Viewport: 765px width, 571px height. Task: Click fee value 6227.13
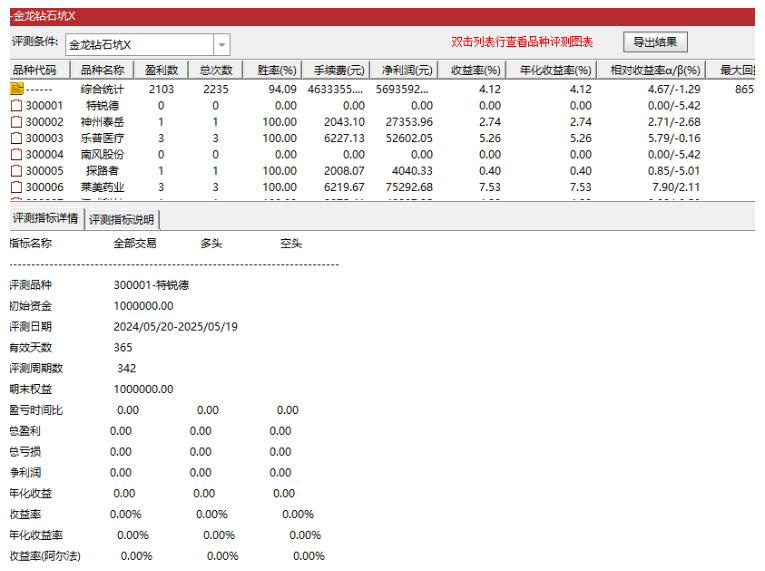click(x=344, y=138)
